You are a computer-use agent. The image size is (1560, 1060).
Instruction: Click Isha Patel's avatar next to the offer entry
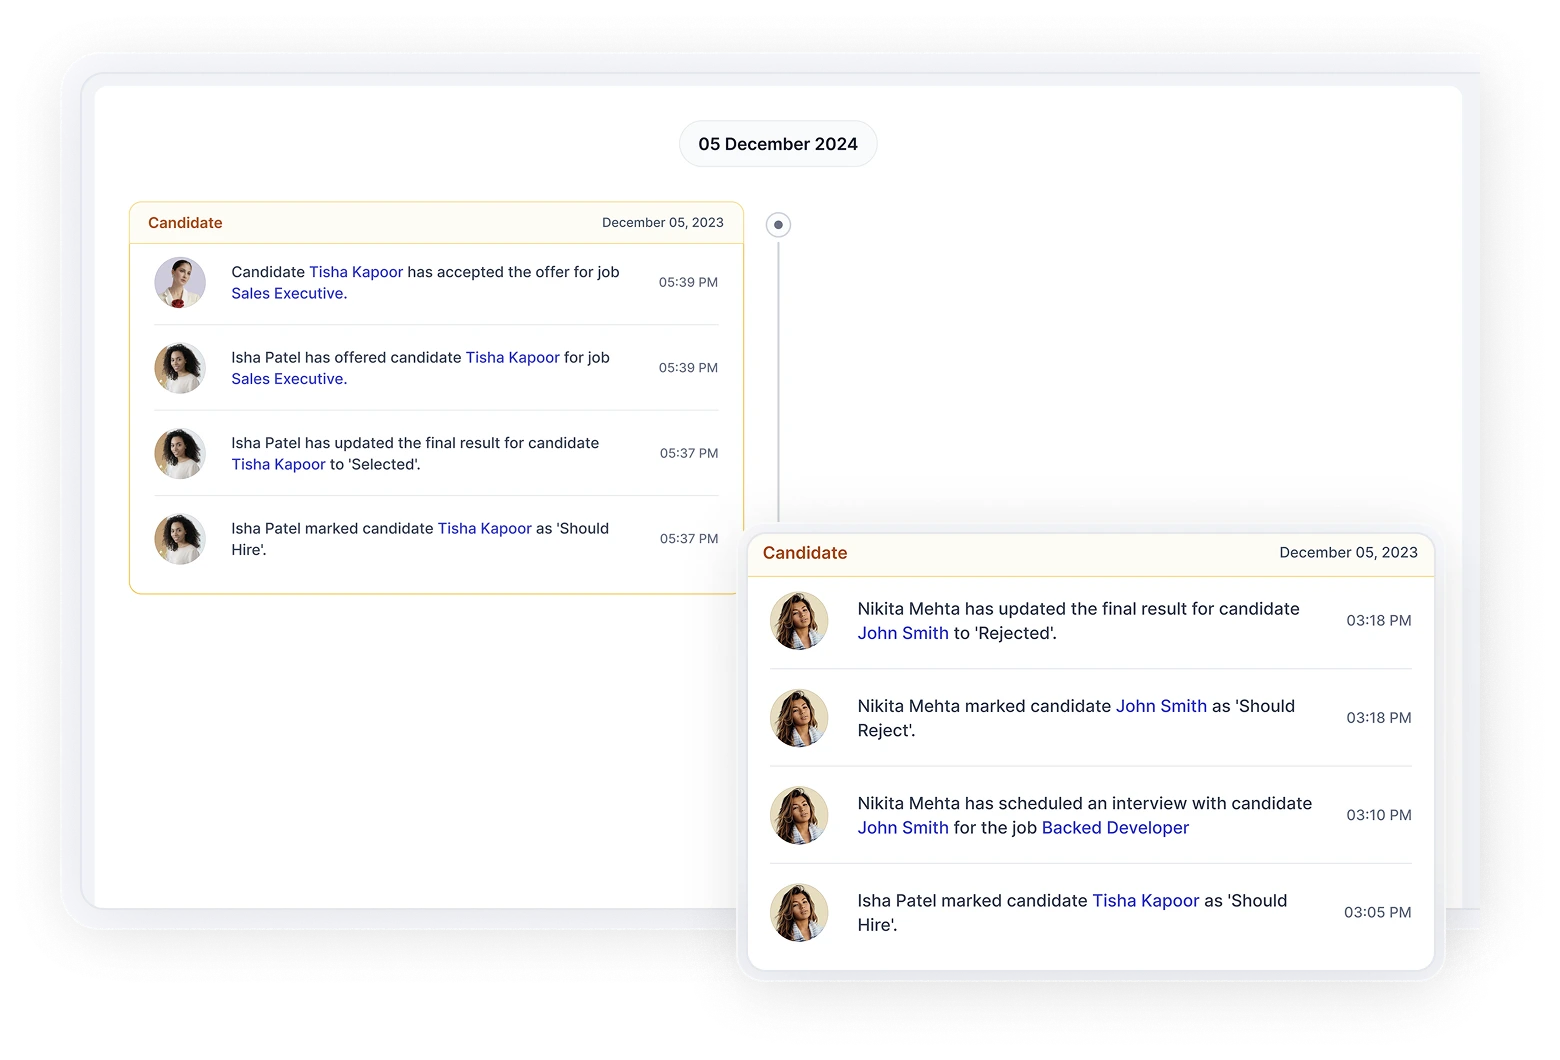[x=180, y=368]
